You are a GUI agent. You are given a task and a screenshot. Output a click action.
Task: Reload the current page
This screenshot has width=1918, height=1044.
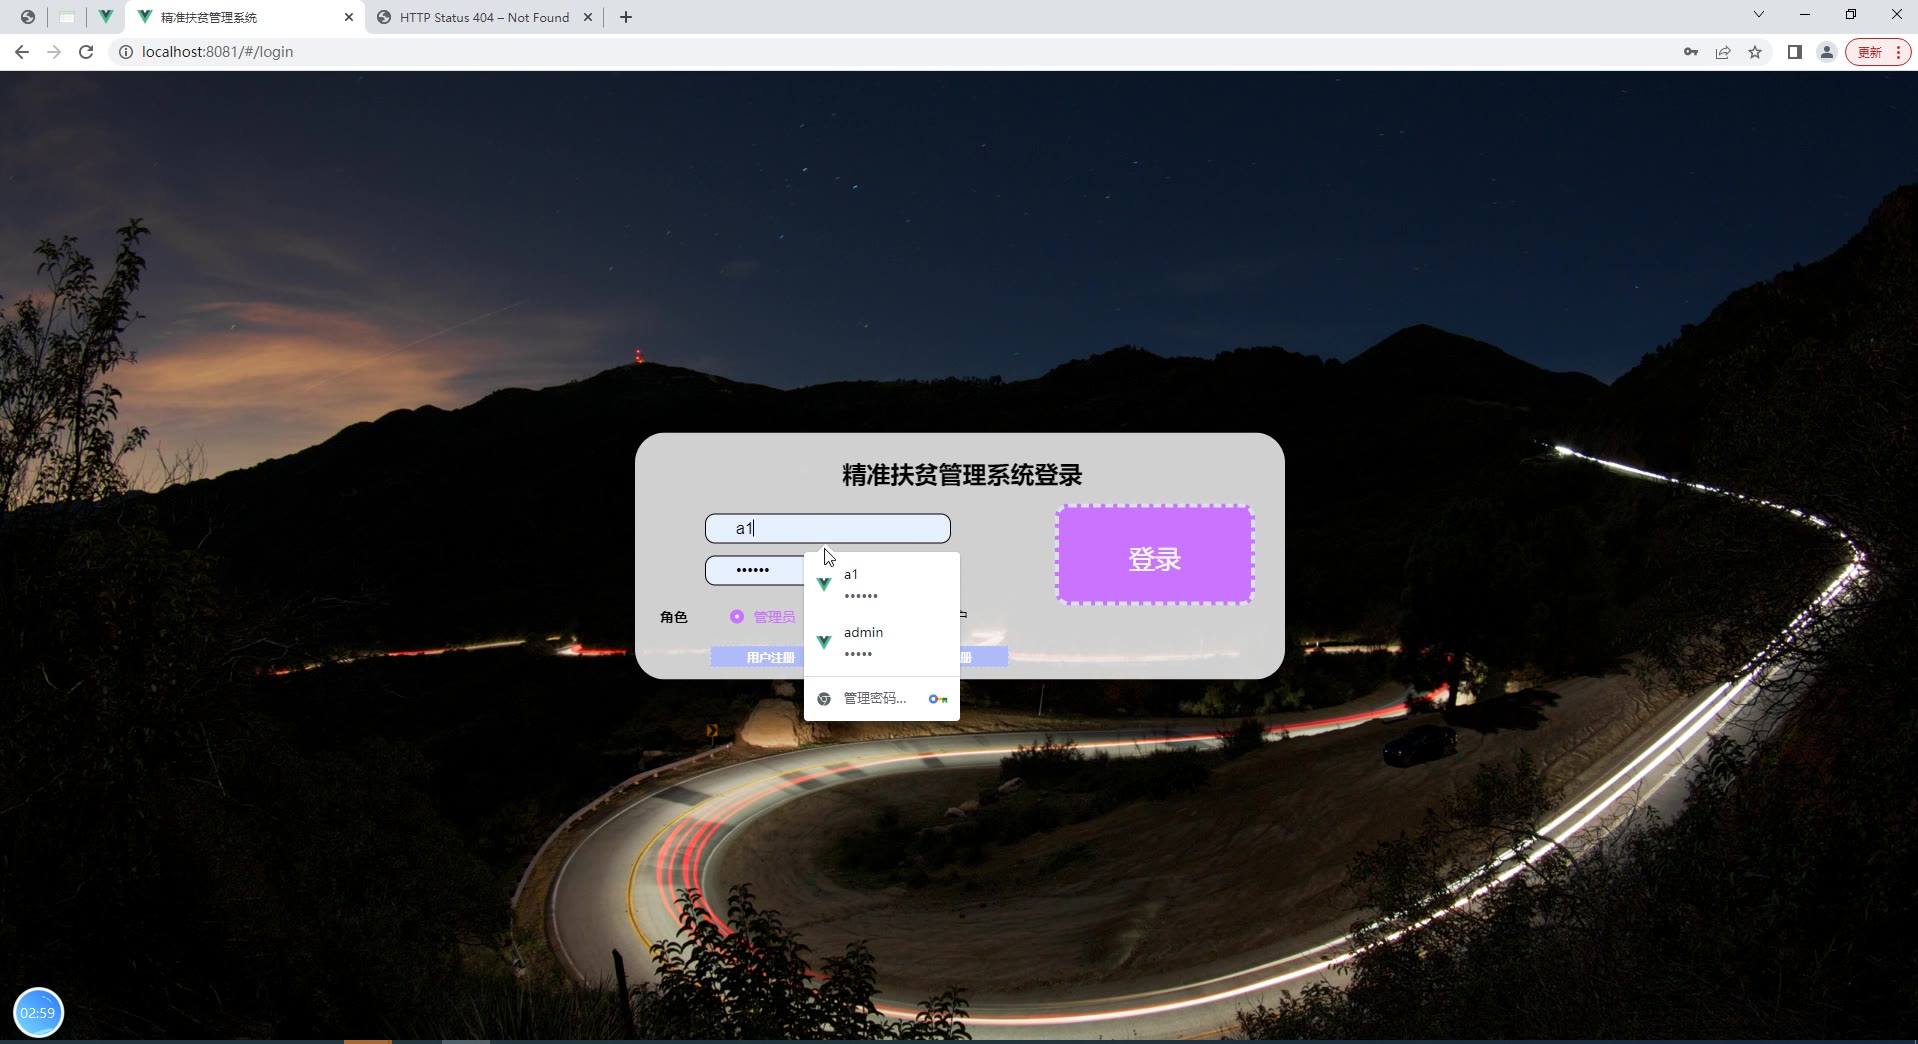coord(86,52)
